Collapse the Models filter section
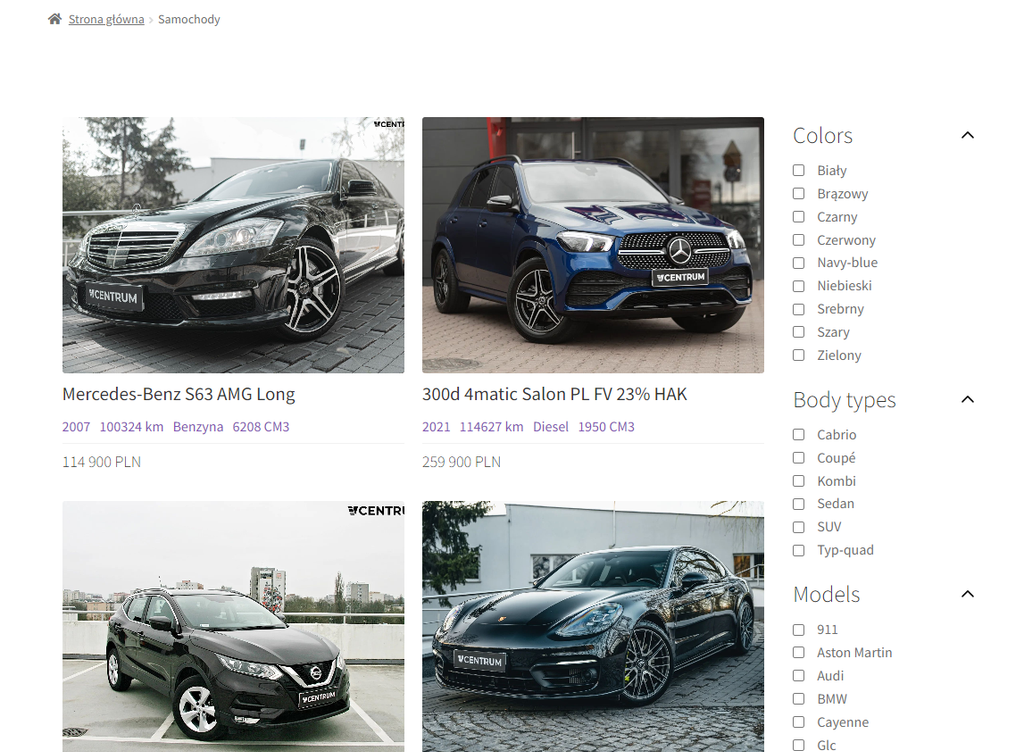The width and height of the screenshot is (1024, 752). point(967,594)
